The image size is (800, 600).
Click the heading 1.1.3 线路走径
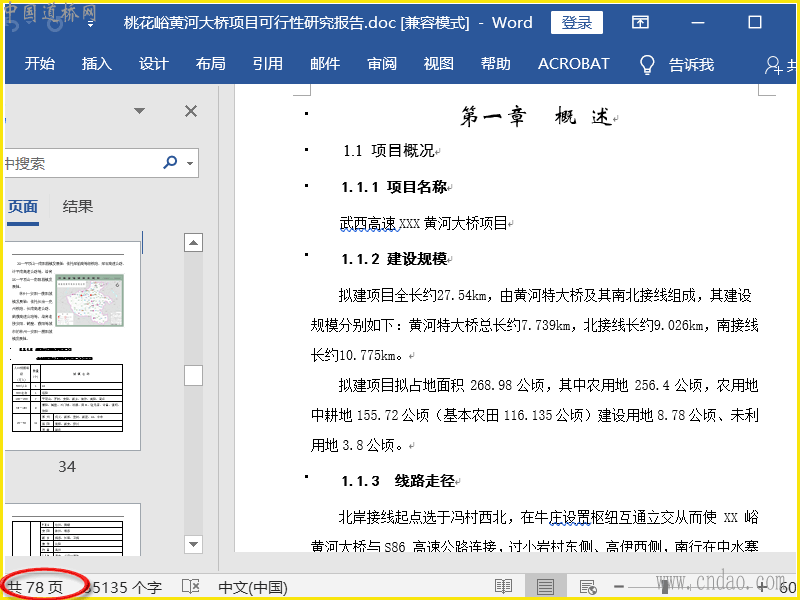coord(398,481)
